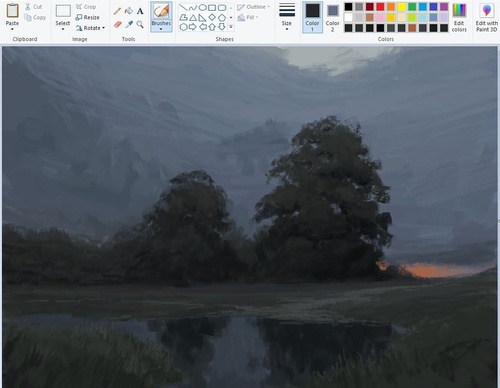Choose the Hexagon shape

tap(183, 27)
